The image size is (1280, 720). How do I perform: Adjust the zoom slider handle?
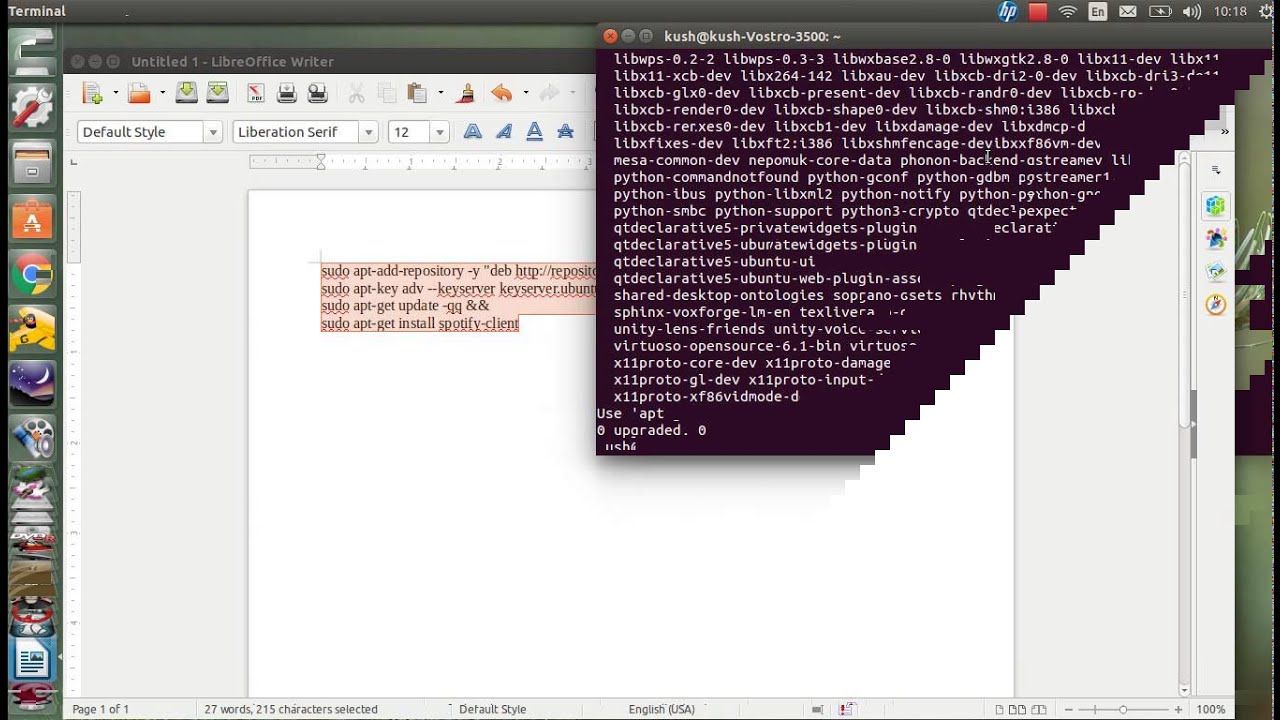[x=1122, y=709]
